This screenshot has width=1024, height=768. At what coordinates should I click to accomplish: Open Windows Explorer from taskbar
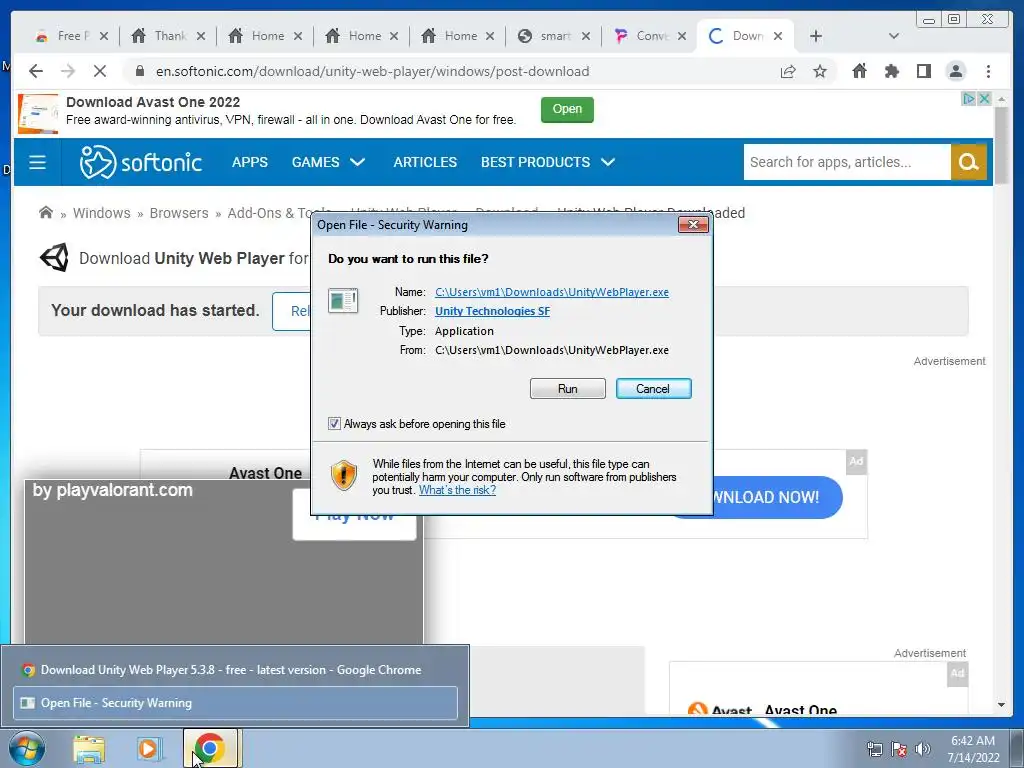click(x=89, y=749)
